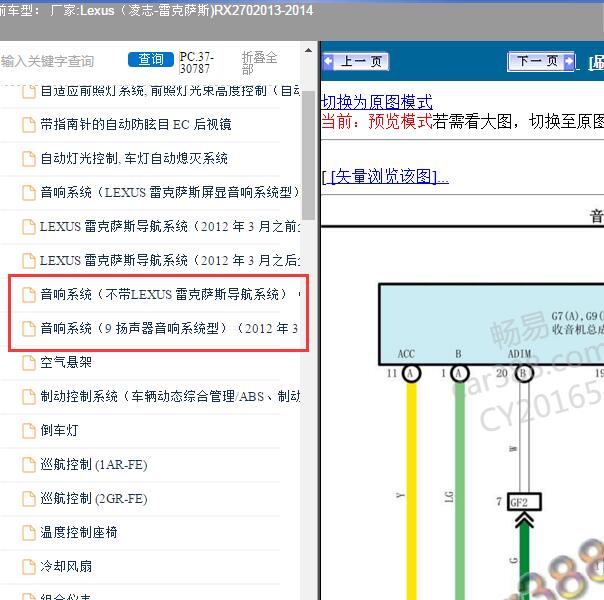Viewport: 604px width, 600px height.
Task: Click document icon beside 冷却风扇
Action: 29,567
